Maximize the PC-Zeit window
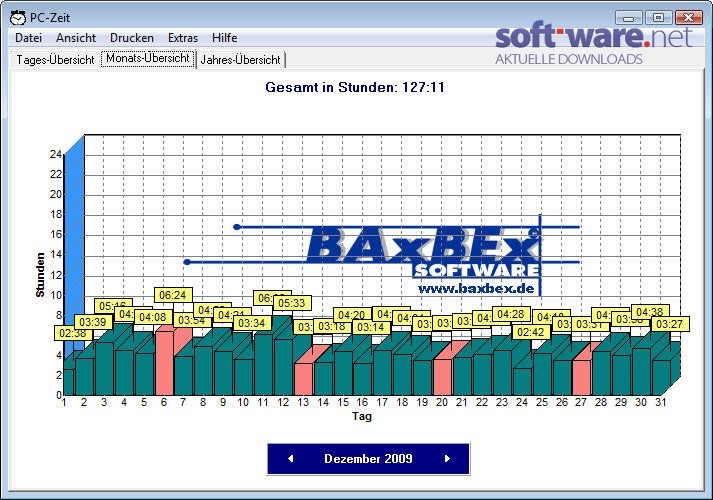Image resolution: width=713 pixels, height=500 pixels. click(x=658, y=18)
